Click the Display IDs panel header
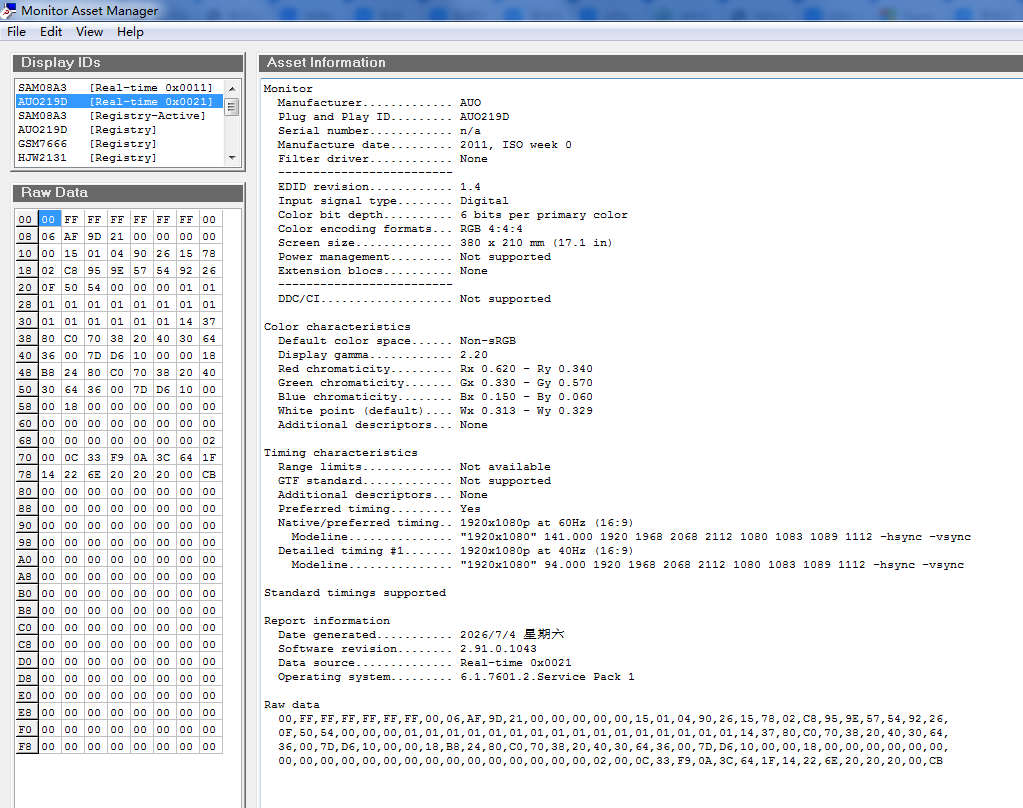Screen dimensions: 1023x808 pyautogui.click(x=128, y=63)
